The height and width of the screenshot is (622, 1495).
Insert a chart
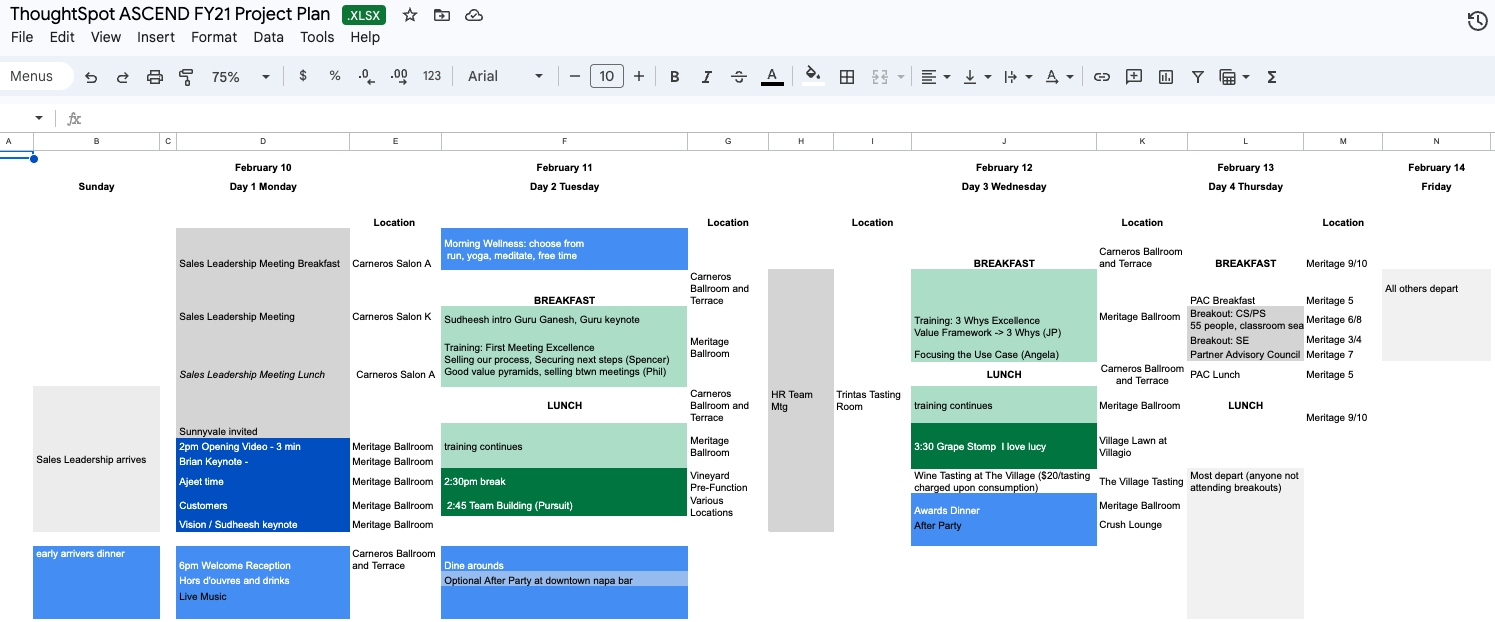click(1166, 77)
